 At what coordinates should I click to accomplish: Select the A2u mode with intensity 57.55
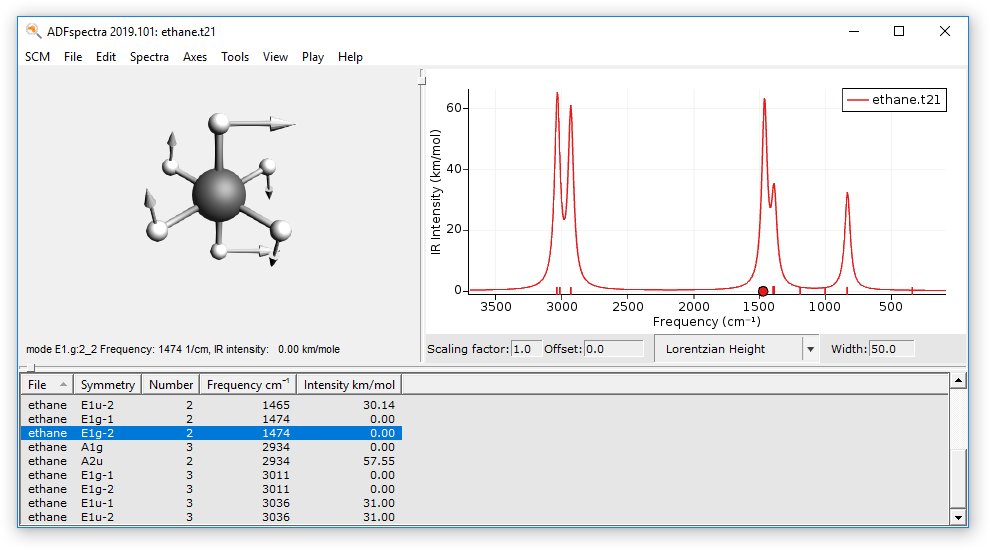212,461
